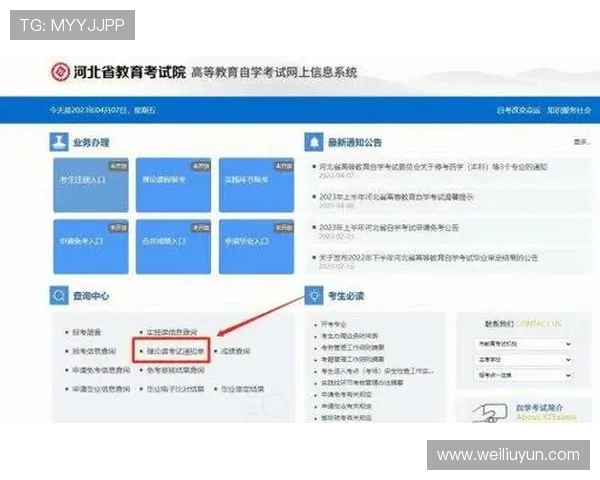Click the 业务办理 stamp icon
Screen dimensions: 600x480
click(x=59, y=142)
